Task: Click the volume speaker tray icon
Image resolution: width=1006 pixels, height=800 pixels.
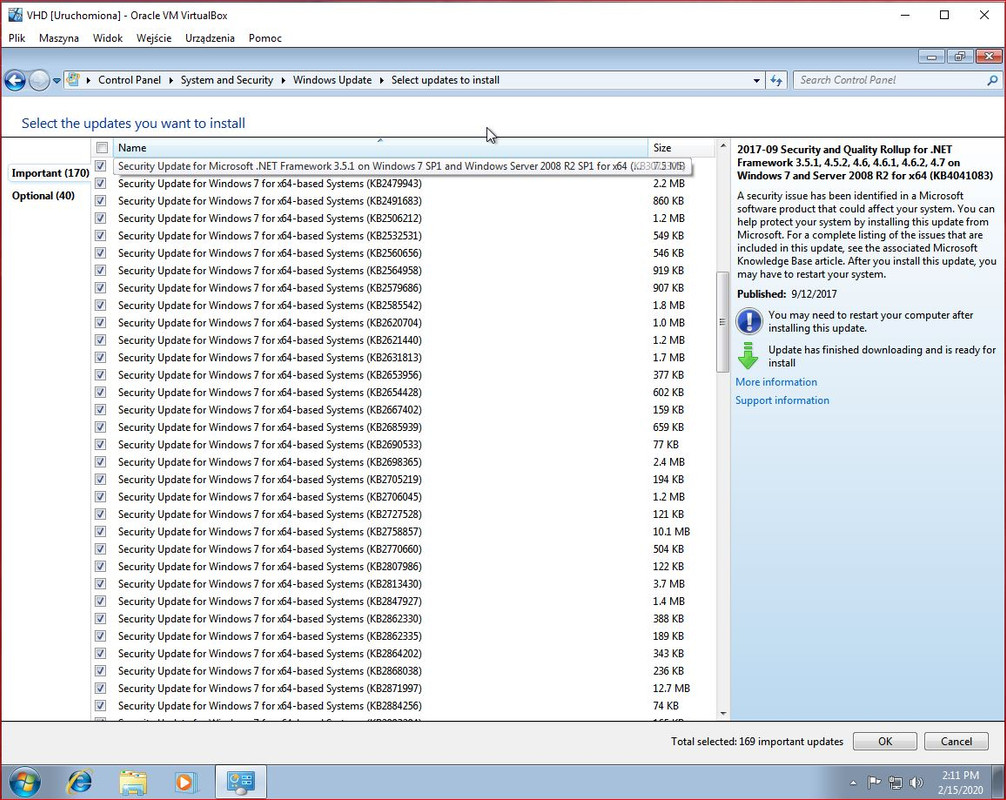Action: pyautogui.click(x=916, y=782)
